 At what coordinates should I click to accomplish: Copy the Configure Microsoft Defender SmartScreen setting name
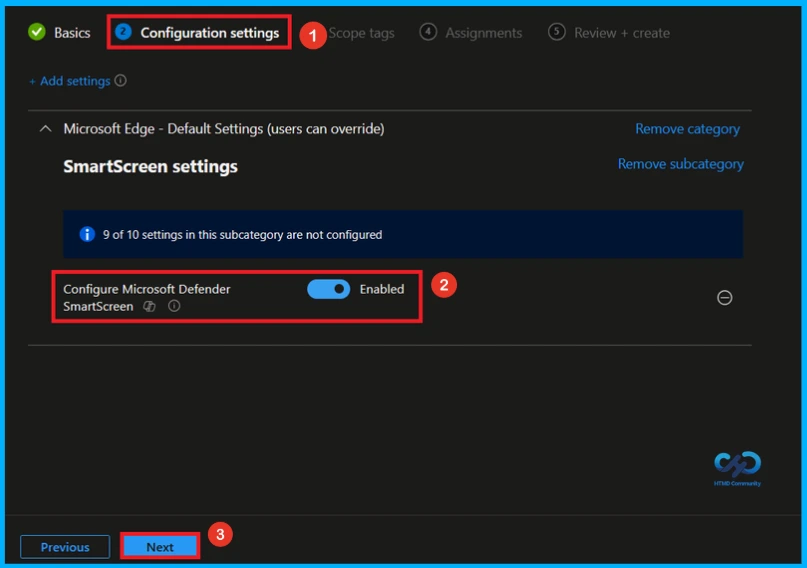pos(149,307)
